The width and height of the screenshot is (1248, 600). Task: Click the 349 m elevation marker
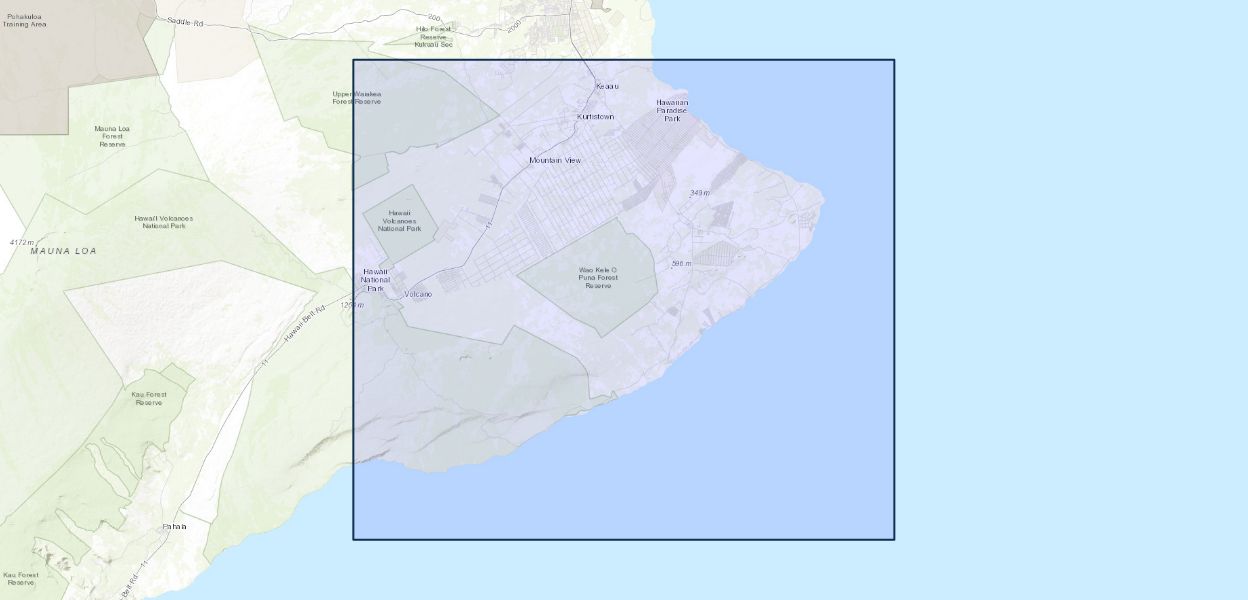pos(699,193)
